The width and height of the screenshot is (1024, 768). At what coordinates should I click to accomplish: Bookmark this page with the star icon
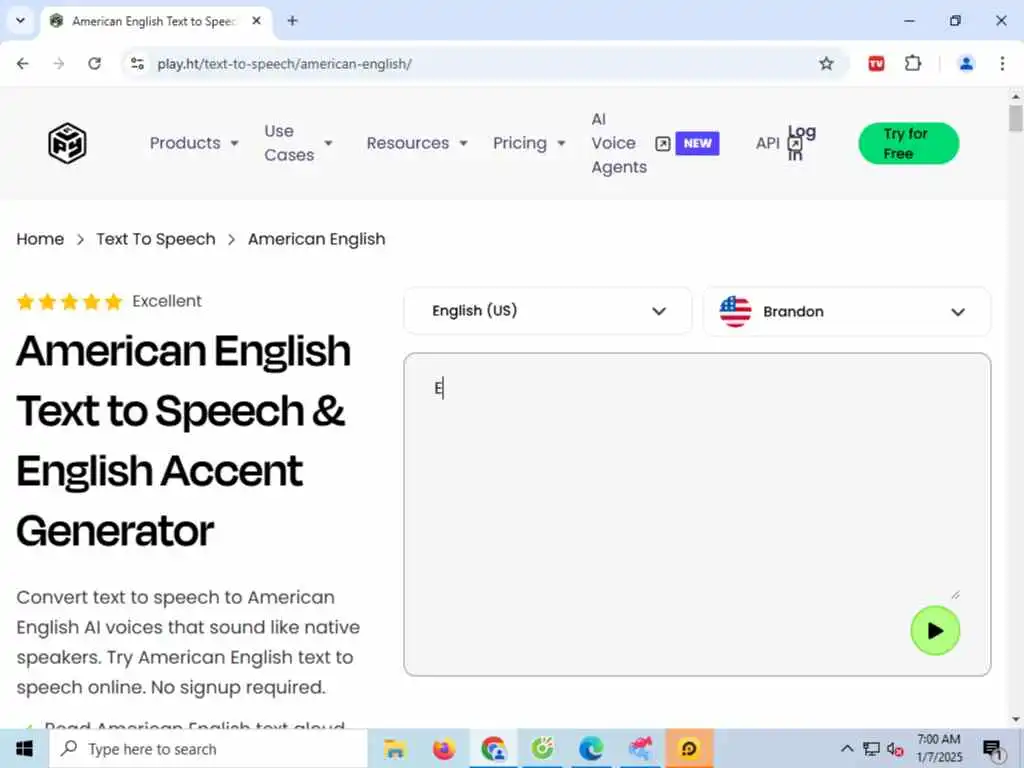pyautogui.click(x=826, y=63)
